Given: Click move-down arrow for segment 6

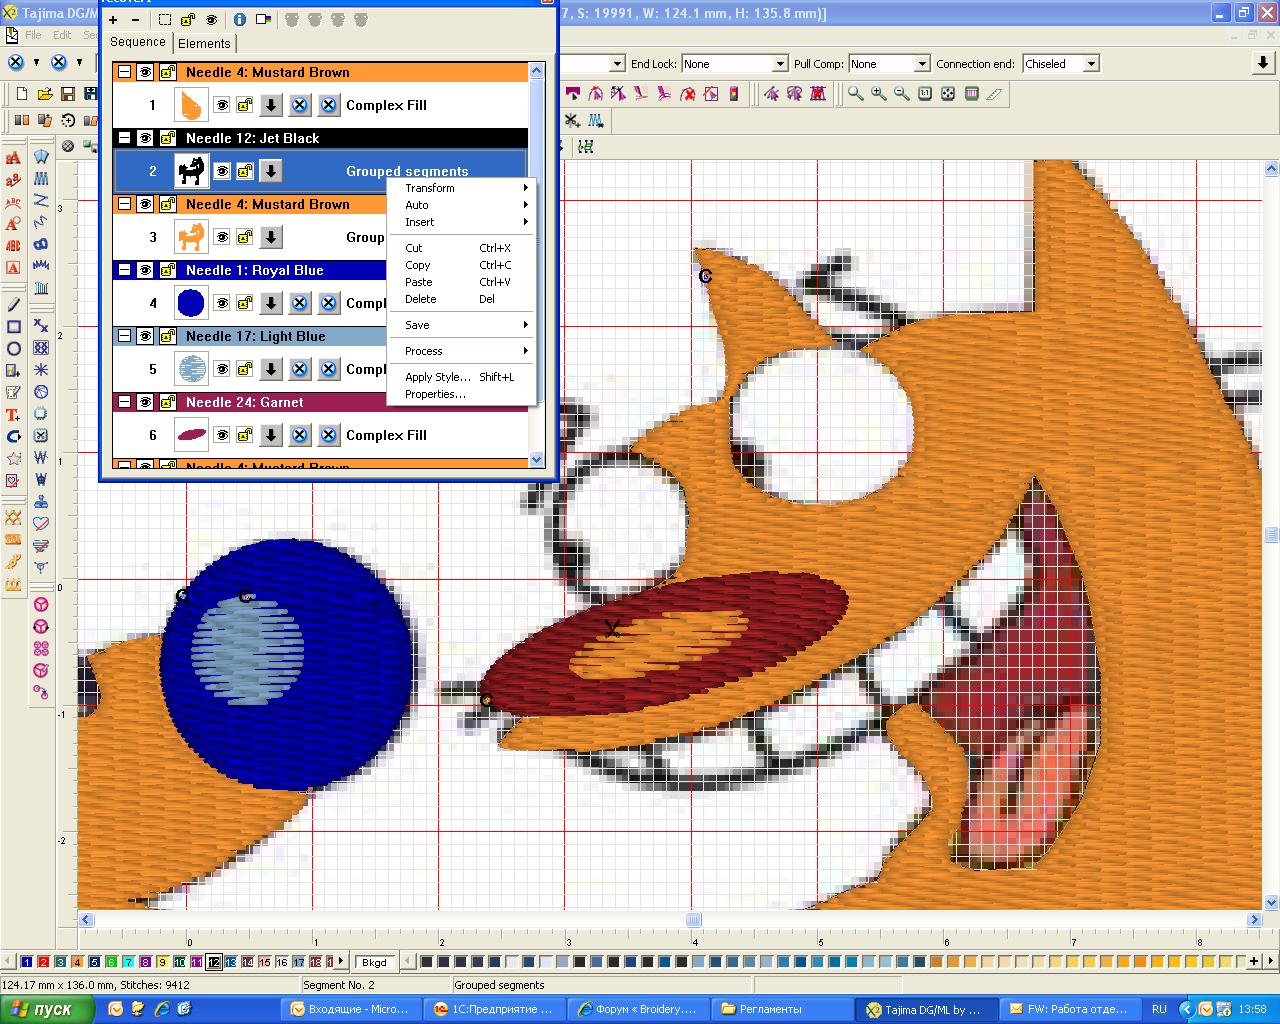Looking at the screenshot, I should click(271, 435).
